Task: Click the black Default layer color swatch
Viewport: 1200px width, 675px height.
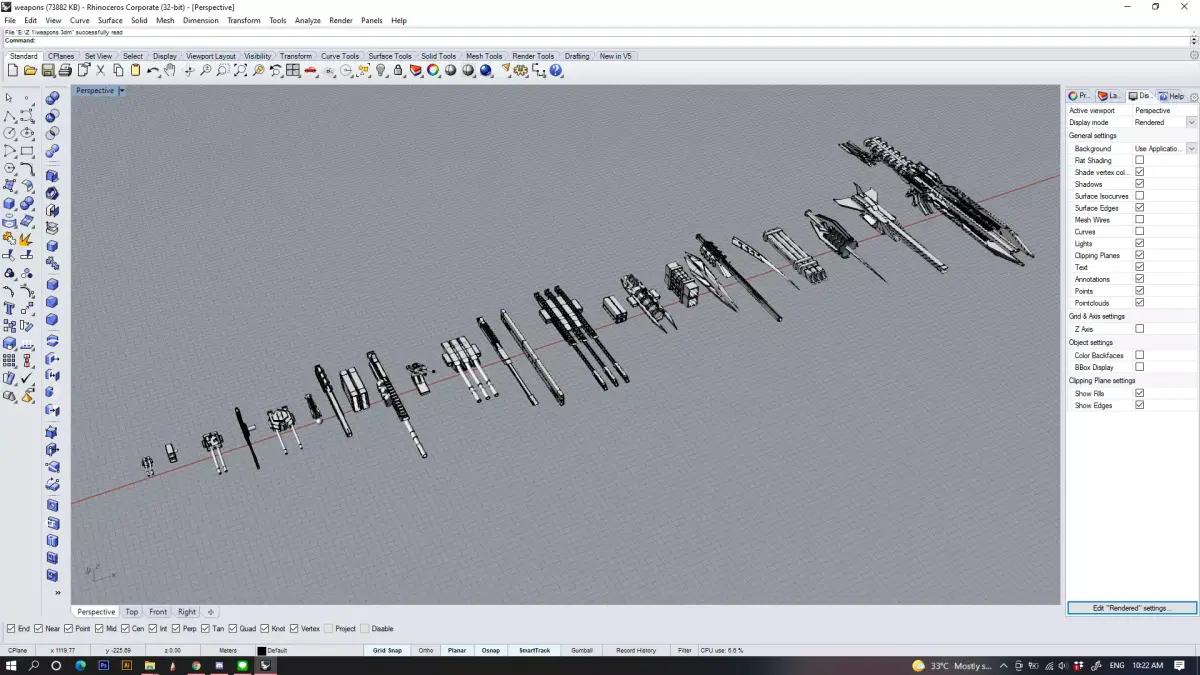Action: 261,650
